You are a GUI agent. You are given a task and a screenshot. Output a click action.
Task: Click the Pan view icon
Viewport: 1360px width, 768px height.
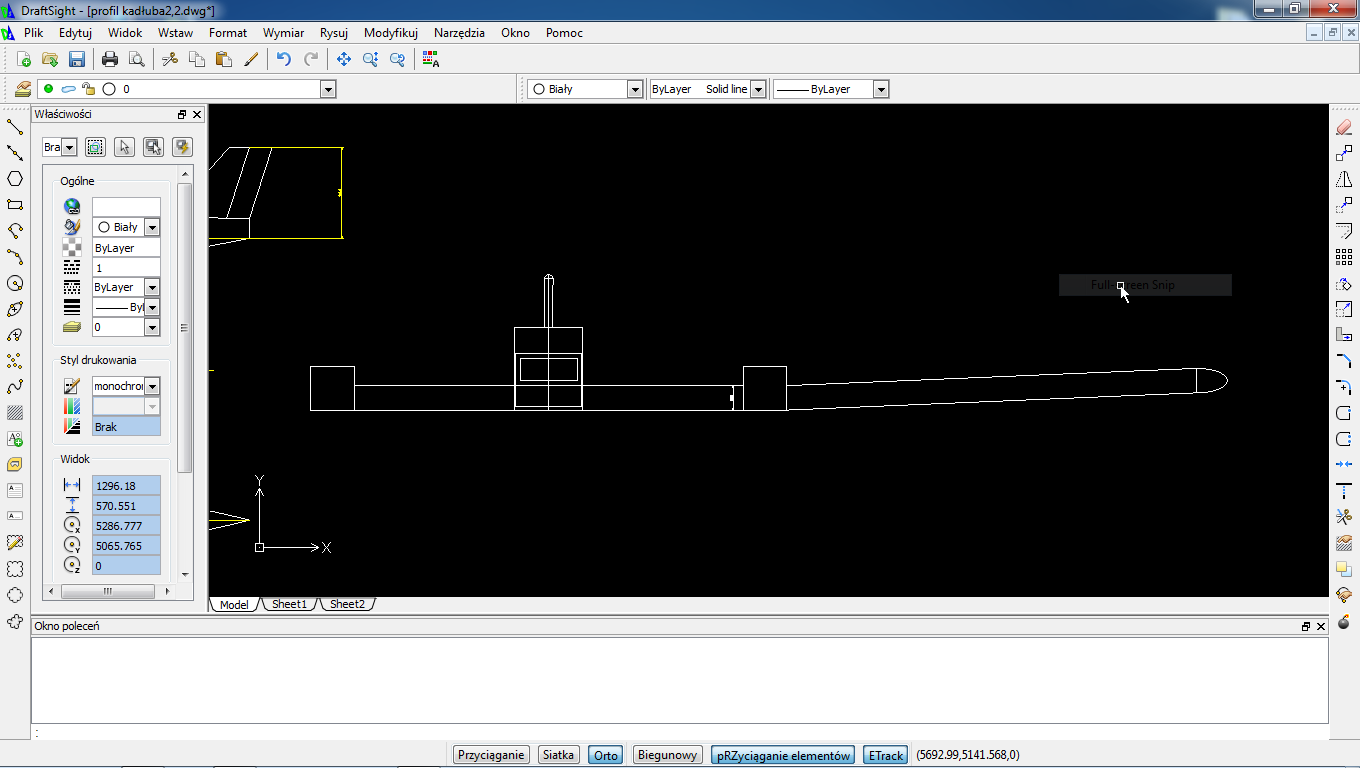point(344,59)
